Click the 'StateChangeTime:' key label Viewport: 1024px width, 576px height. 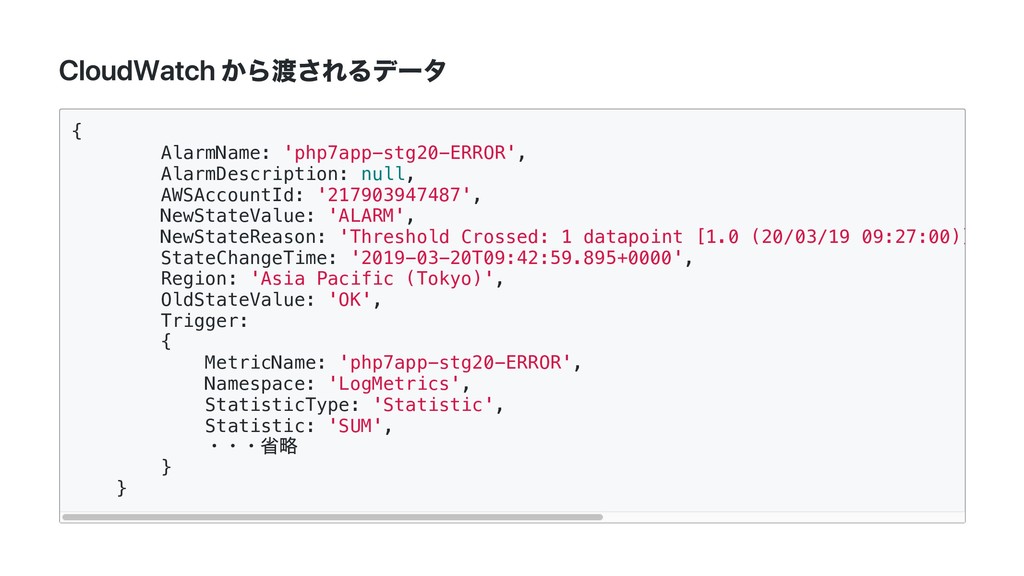click(x=249, y=257)
